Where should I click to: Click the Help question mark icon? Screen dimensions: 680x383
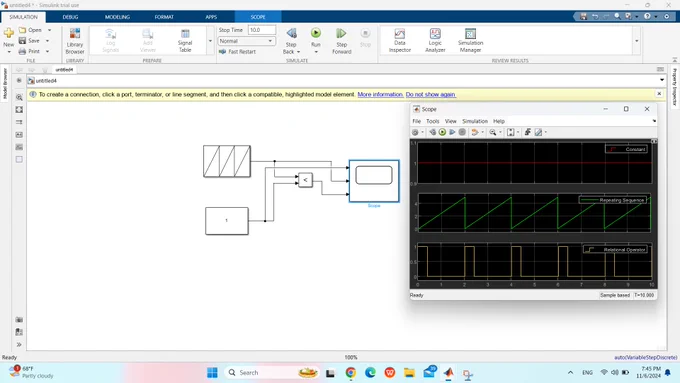click(x=647, y=16)
